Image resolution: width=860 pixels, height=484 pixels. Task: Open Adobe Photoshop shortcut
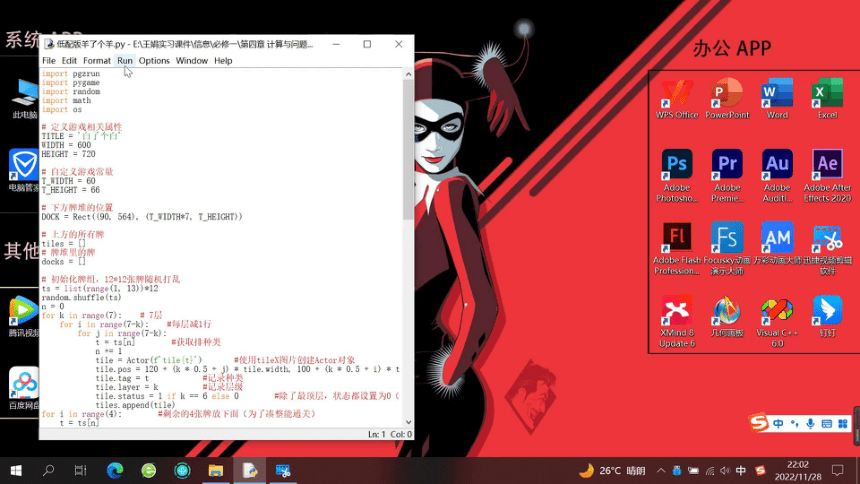[677, 176]
